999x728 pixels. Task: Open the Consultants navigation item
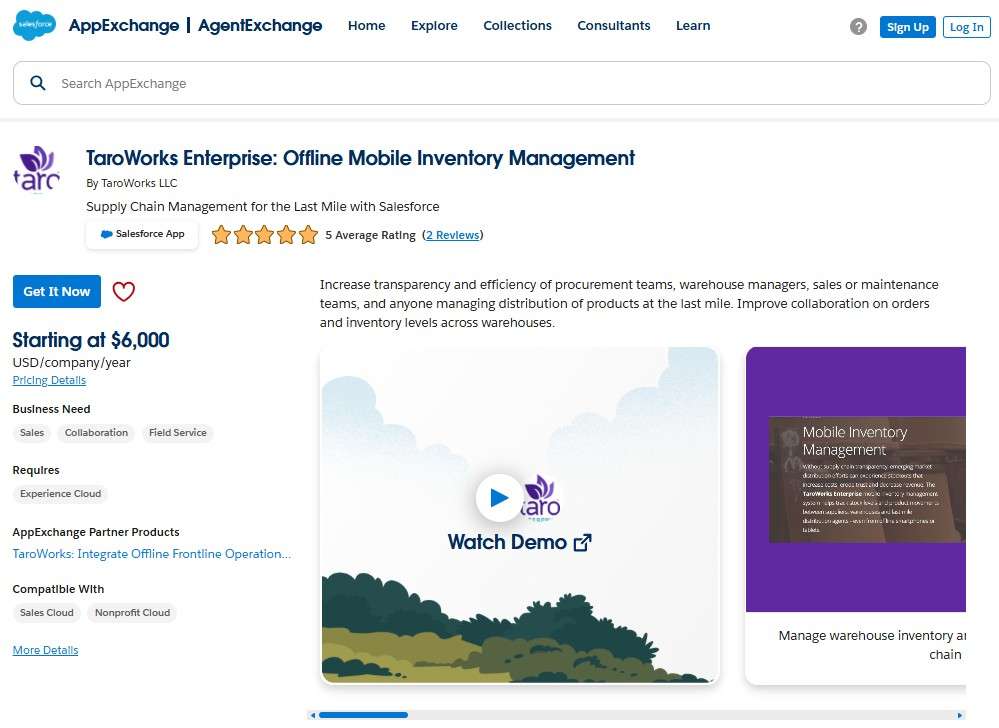click(613, 26)
